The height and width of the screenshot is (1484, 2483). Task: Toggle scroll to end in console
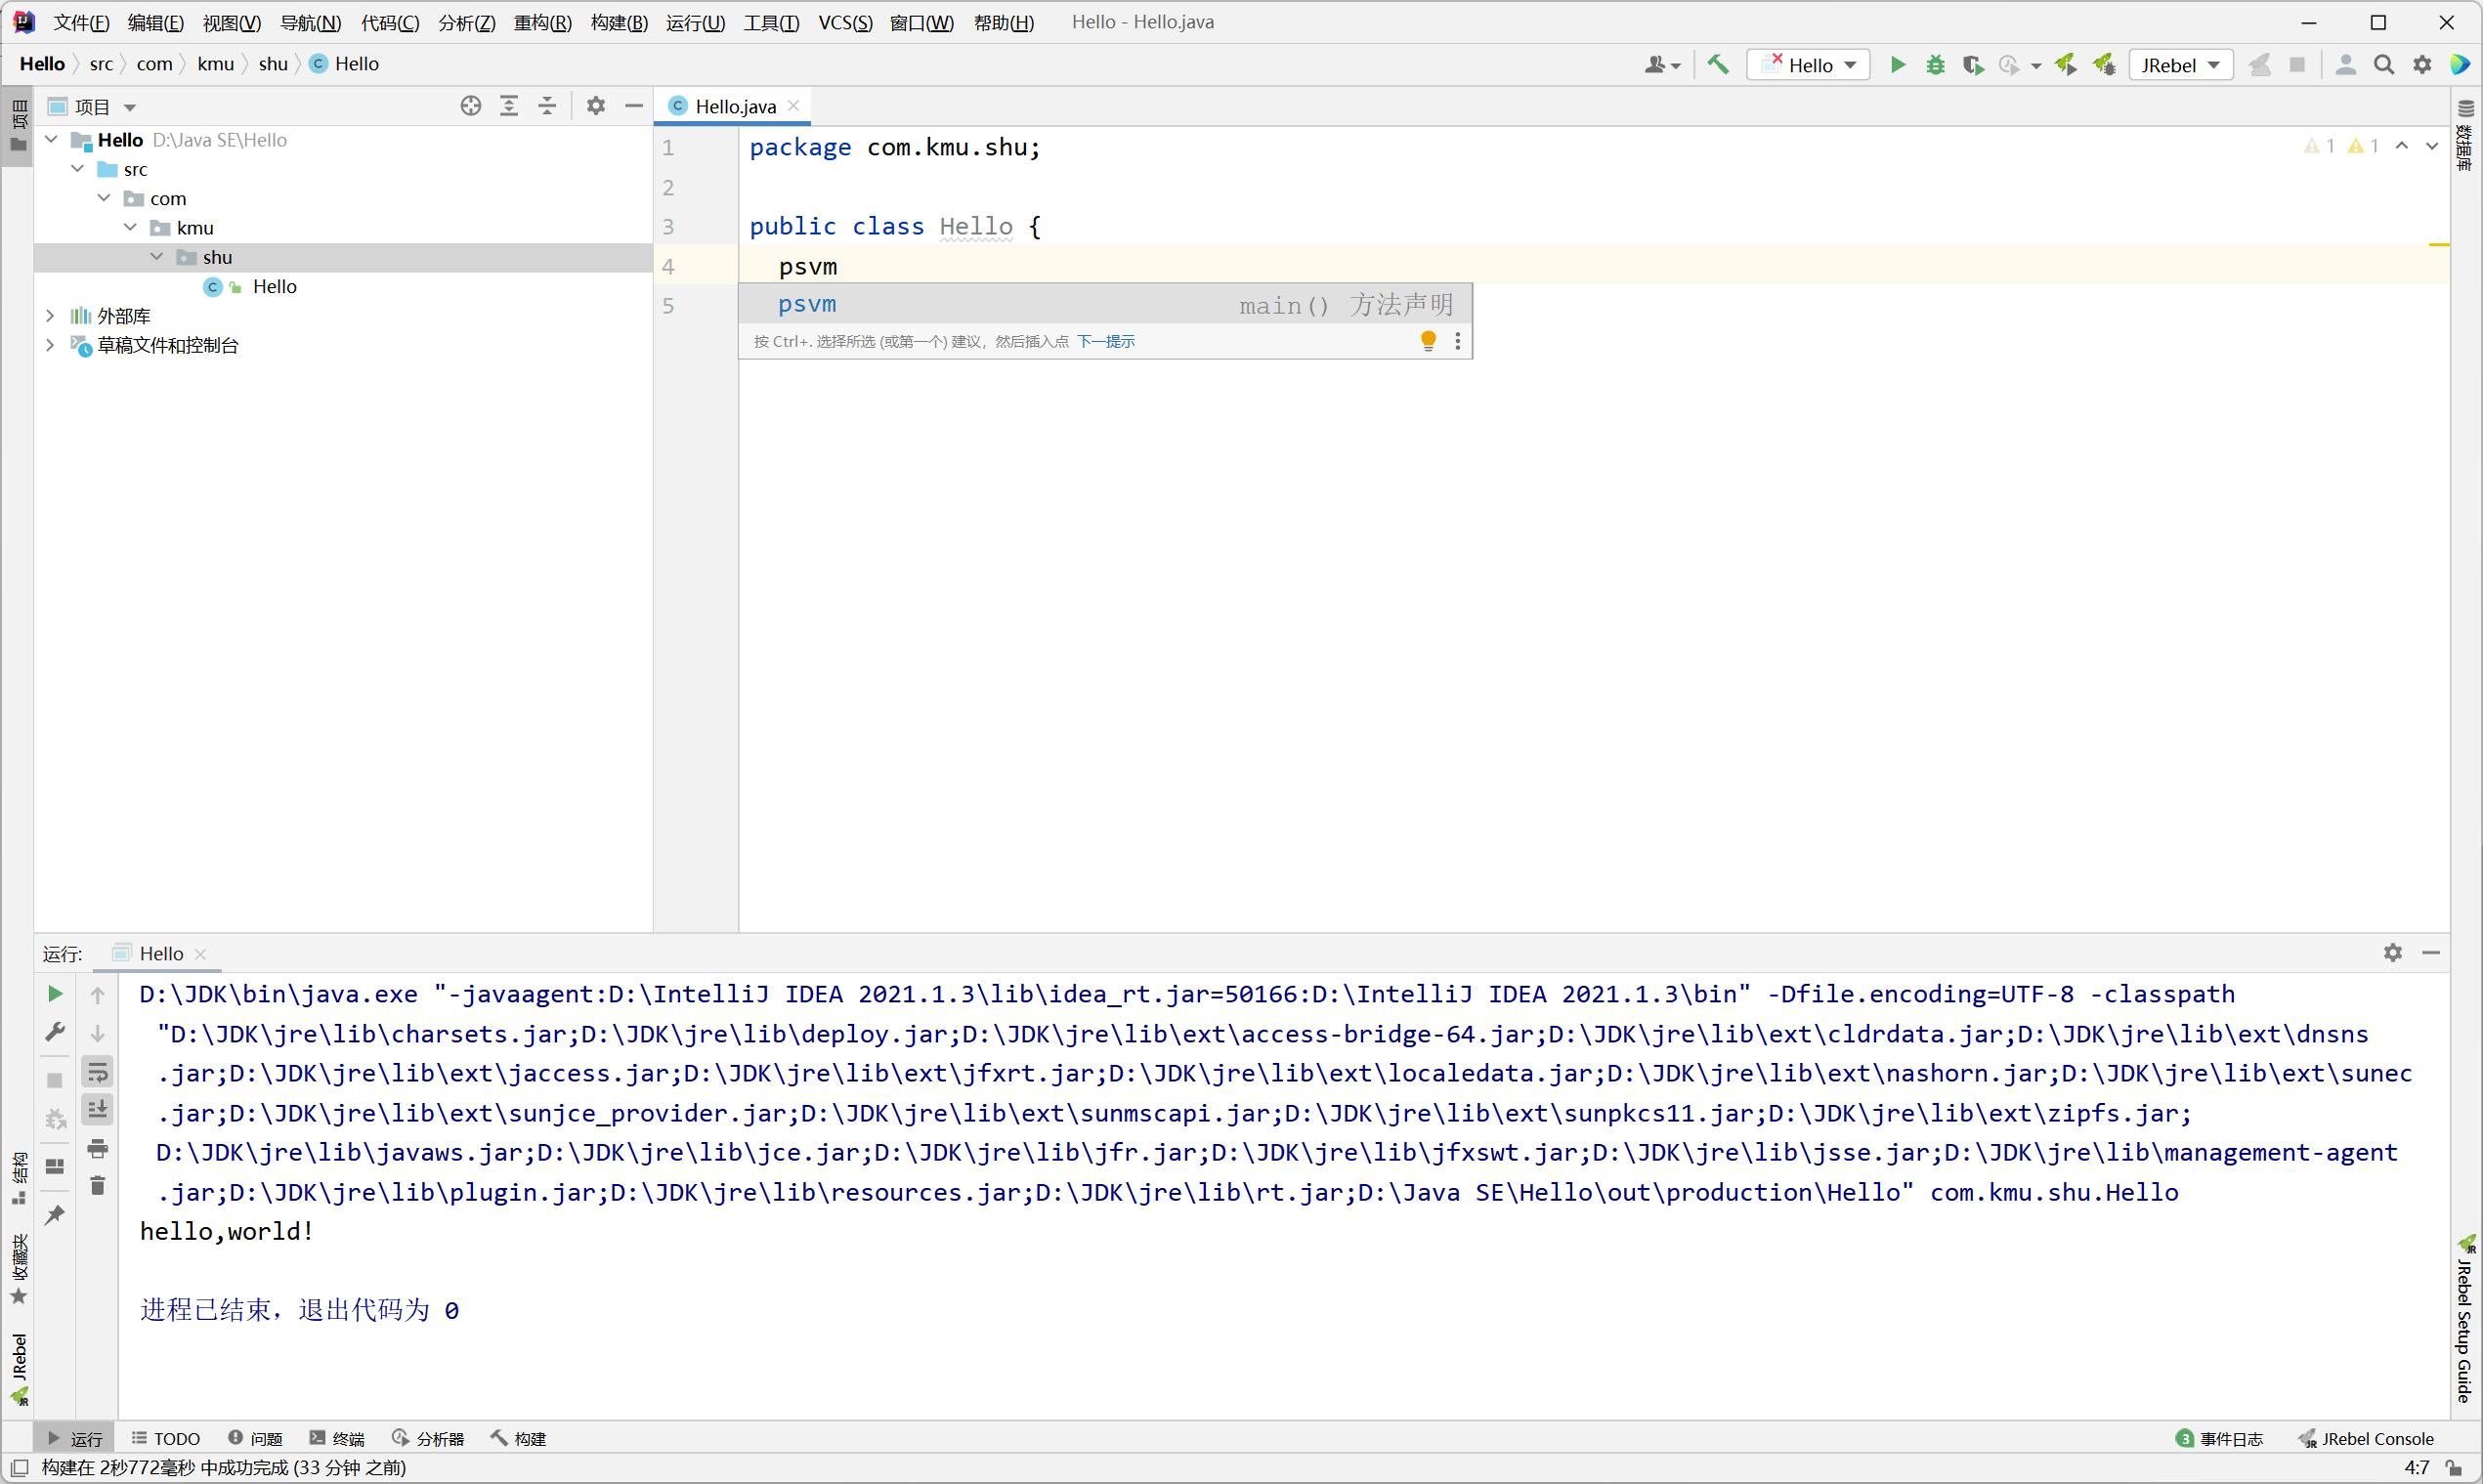coord(98,1108)
